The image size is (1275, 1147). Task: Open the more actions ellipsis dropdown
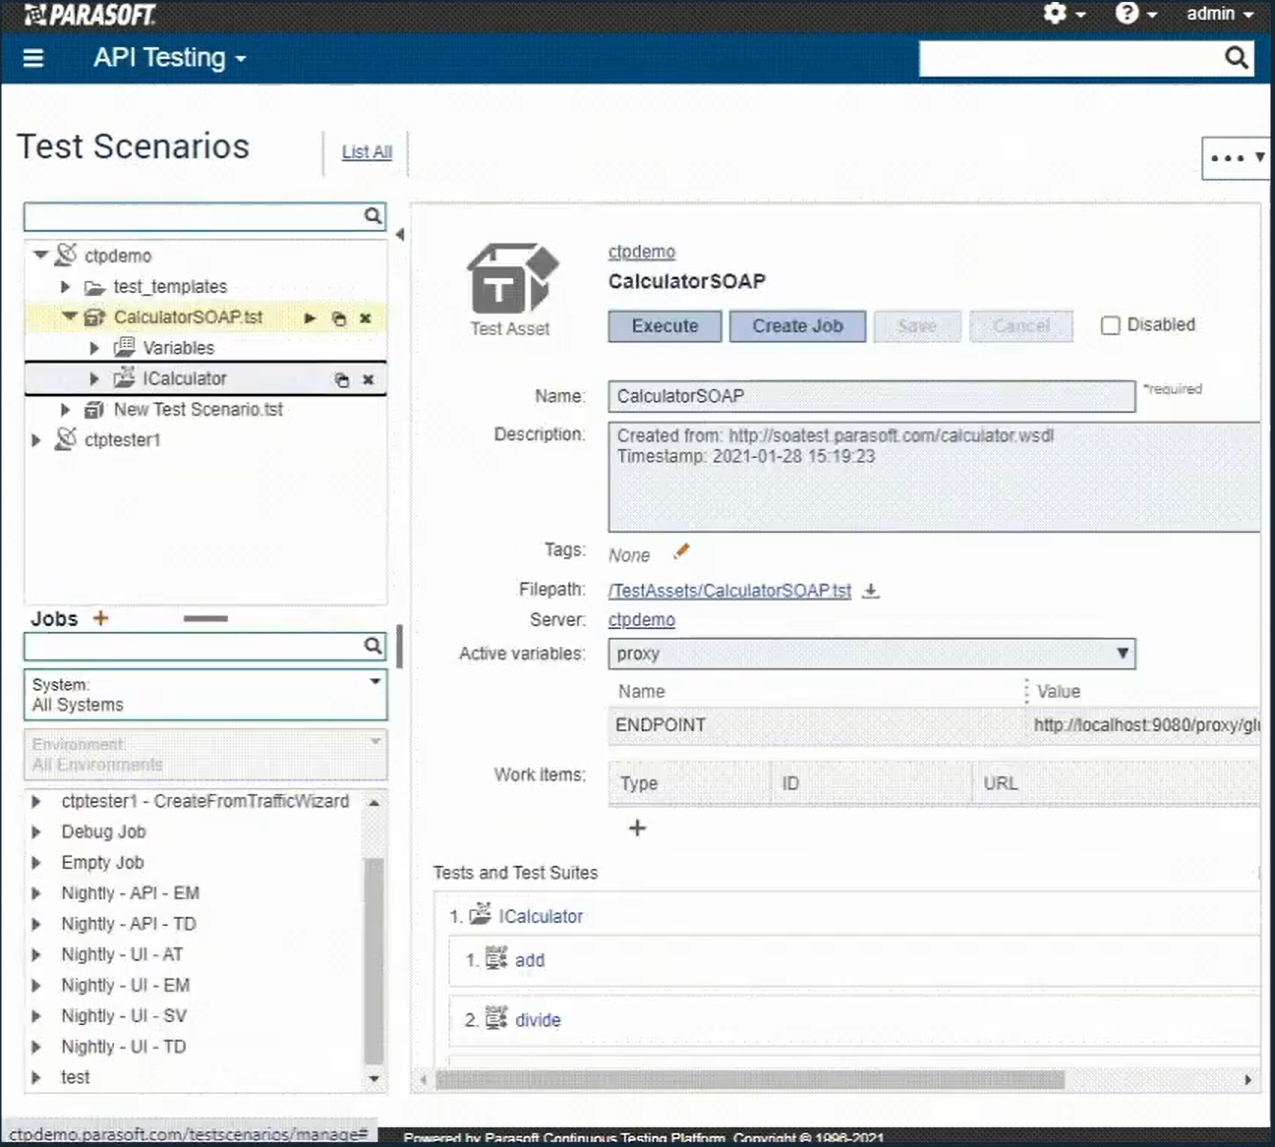tap(1236, 158)
